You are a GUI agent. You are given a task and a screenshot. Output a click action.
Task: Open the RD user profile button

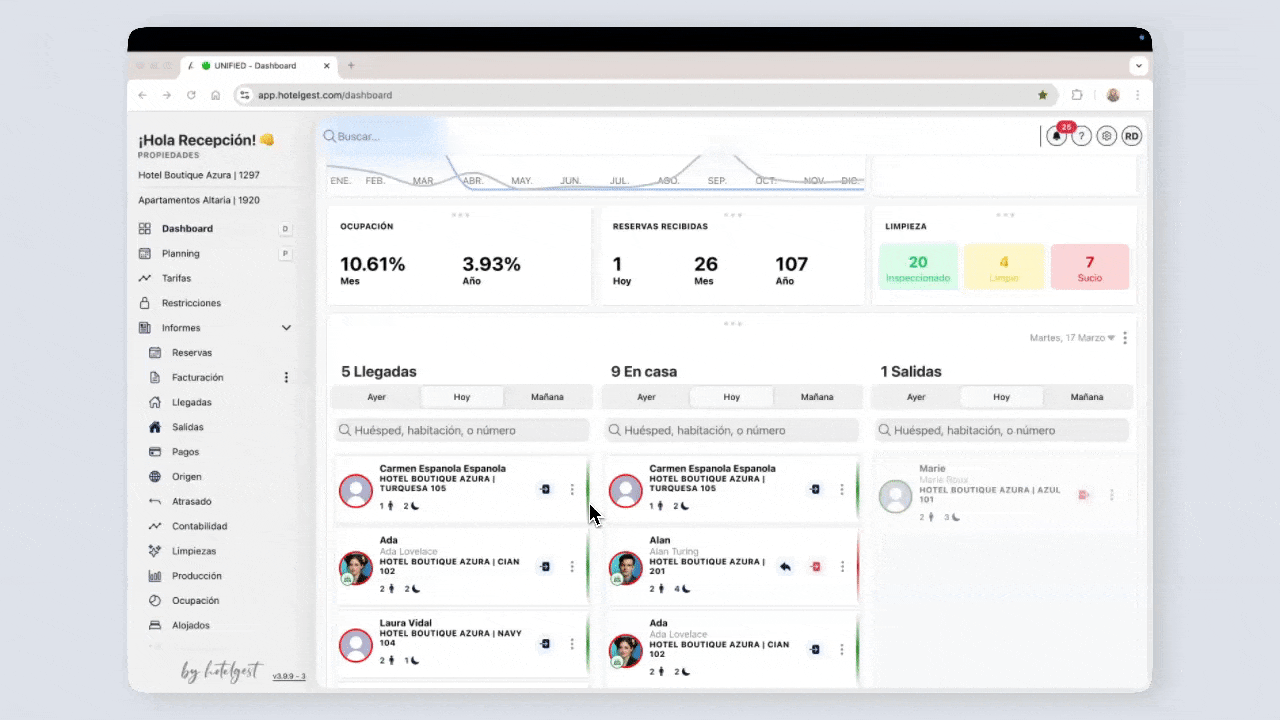pyautogui.click(x=1131, y=137)
